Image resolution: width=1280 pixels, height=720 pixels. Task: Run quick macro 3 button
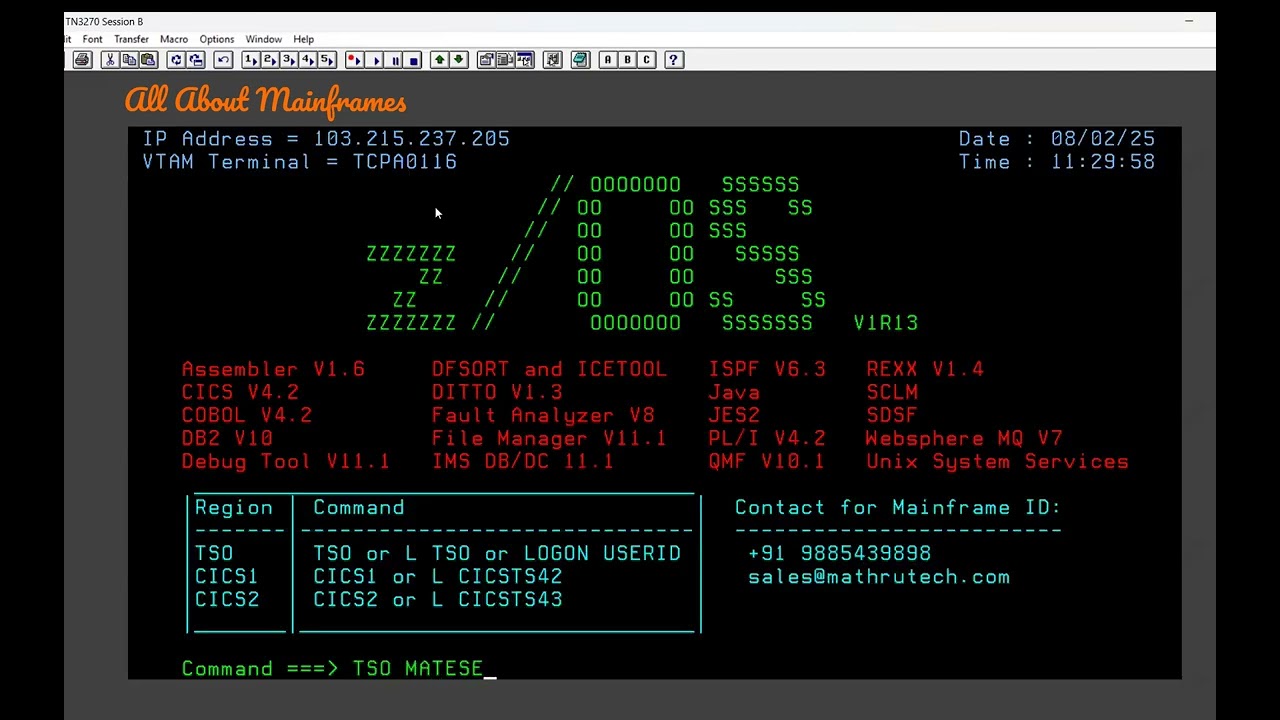pyautogui.click(x=289, y=60)
